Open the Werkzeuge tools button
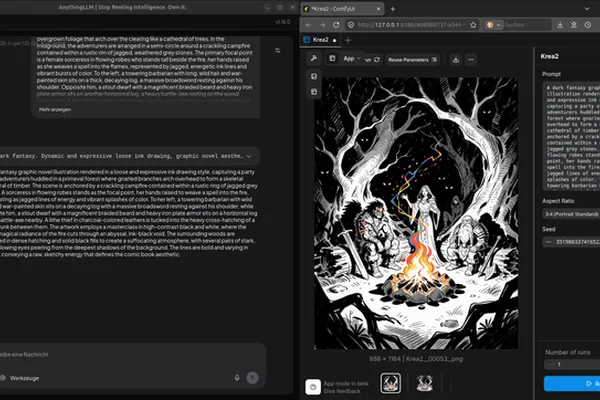This screenshot has width=600, height=400. [x=20, y=378]
